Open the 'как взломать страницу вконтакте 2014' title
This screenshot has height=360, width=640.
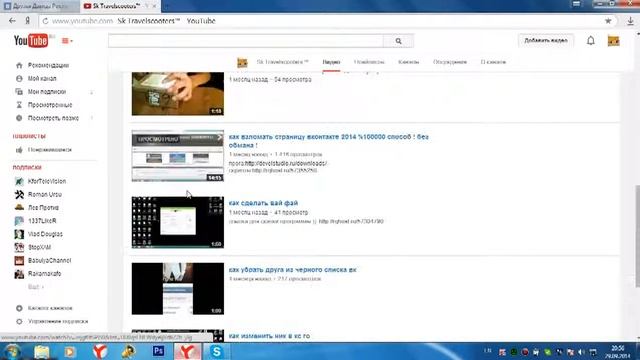click(x=329, y=141)
